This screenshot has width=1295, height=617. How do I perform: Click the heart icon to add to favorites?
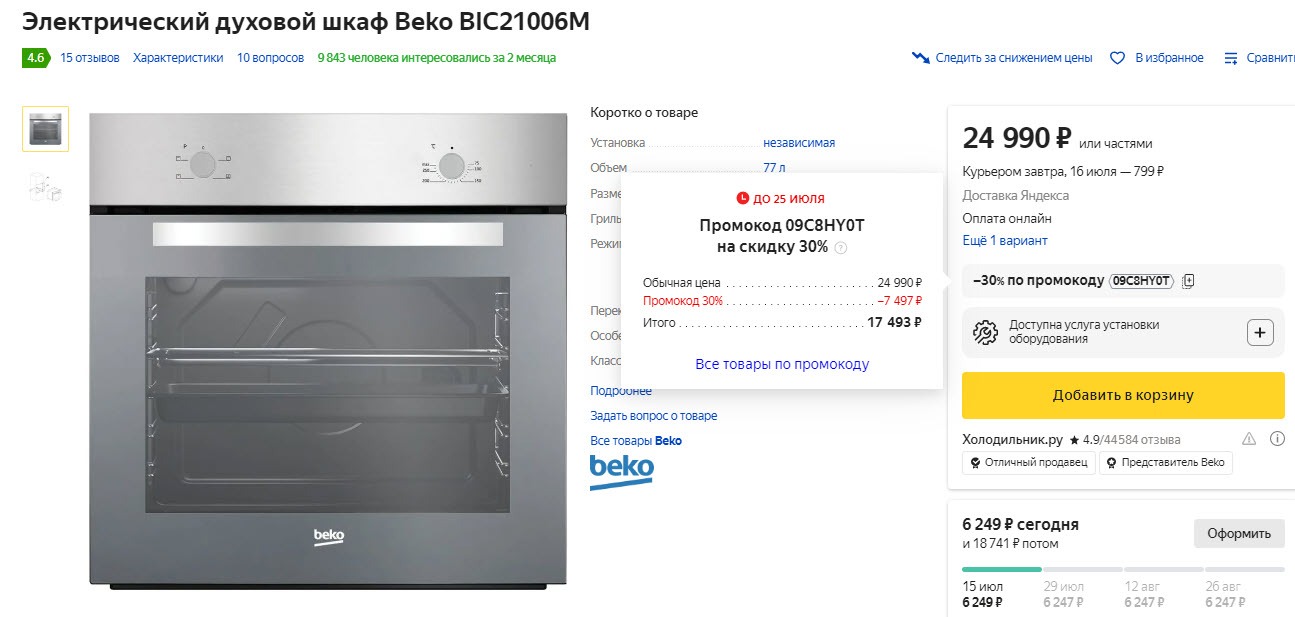pyautogui.click(x=1117, y=57)
